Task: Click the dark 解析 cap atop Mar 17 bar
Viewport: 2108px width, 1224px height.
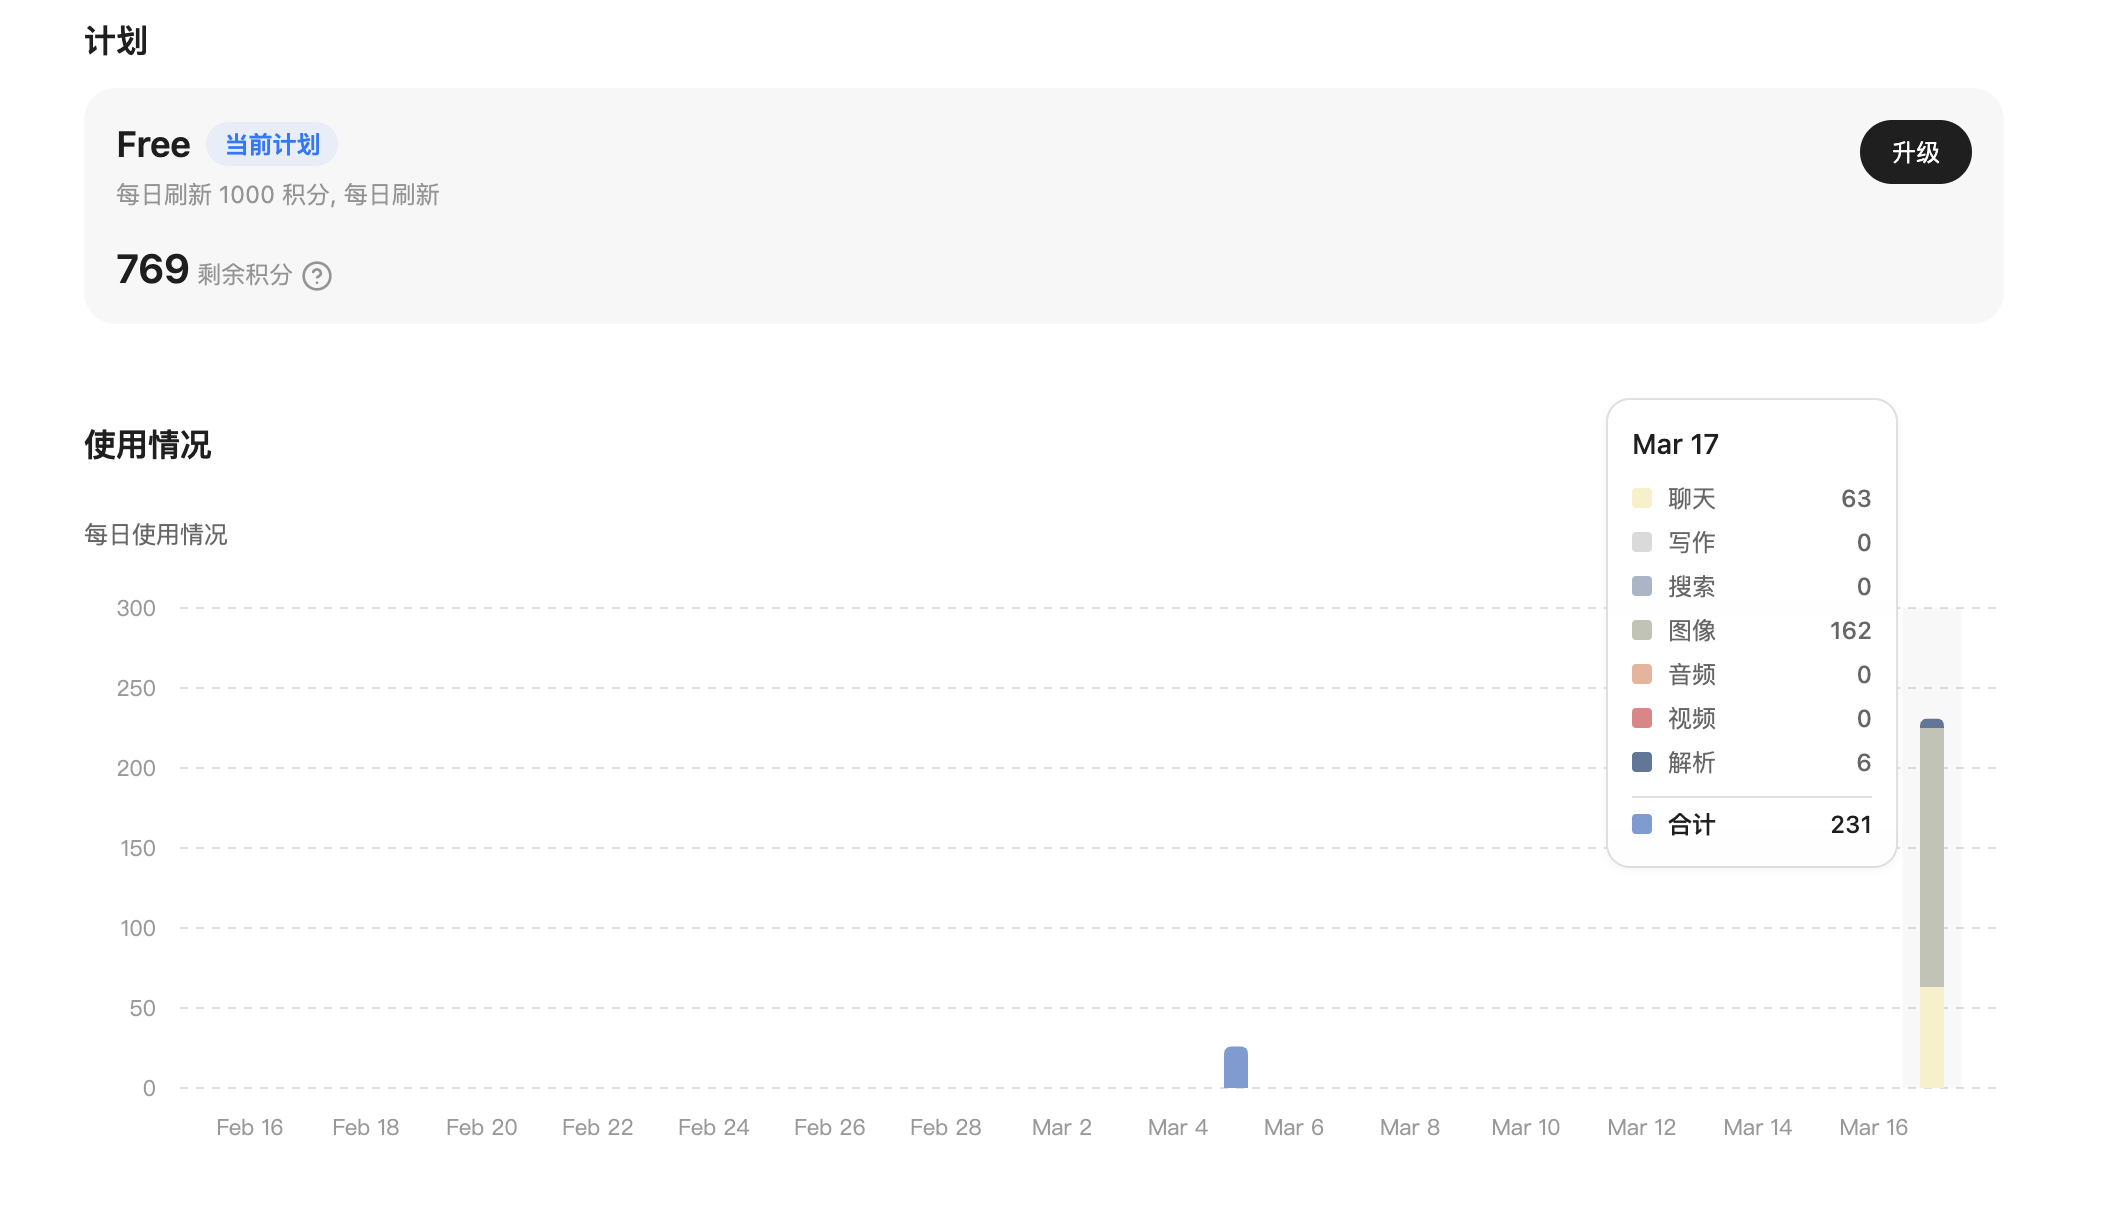Action: click(1931, 723)
